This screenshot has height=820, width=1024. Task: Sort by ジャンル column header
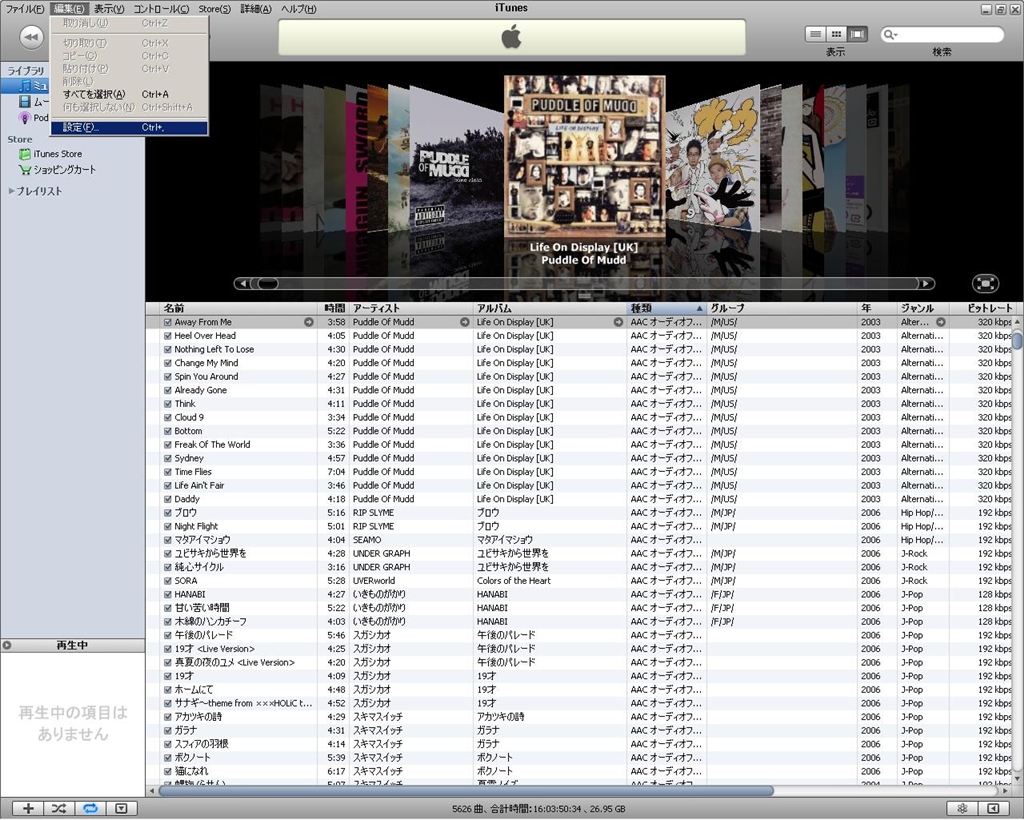click(x=923, y=308)
